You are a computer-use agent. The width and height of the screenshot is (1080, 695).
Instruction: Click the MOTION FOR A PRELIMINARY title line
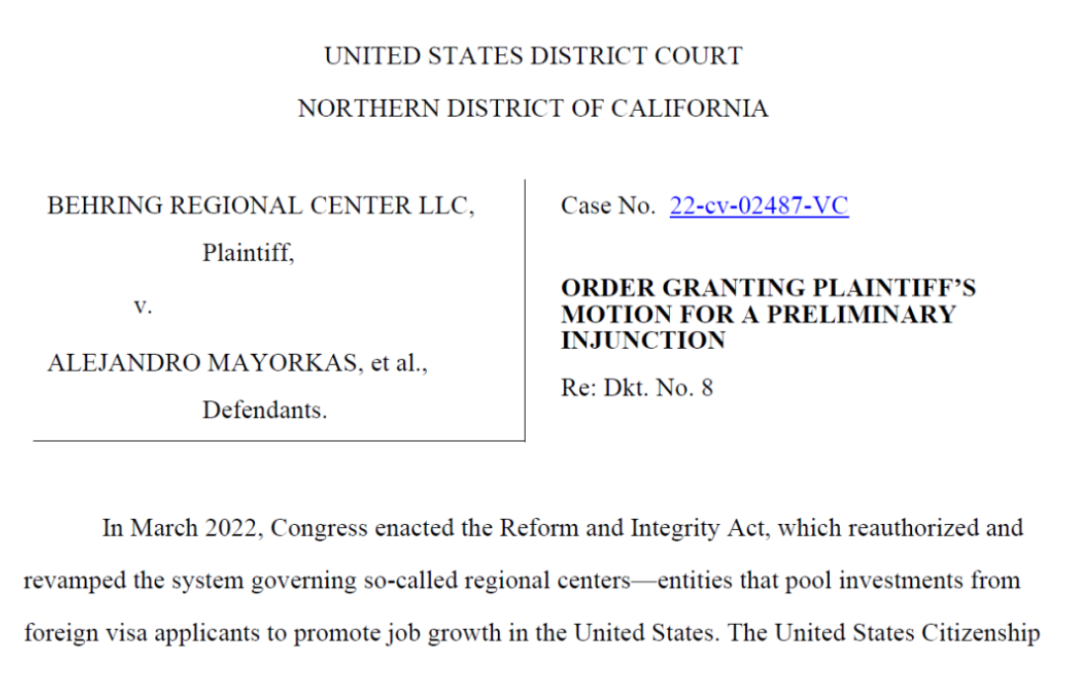point(758,314)
